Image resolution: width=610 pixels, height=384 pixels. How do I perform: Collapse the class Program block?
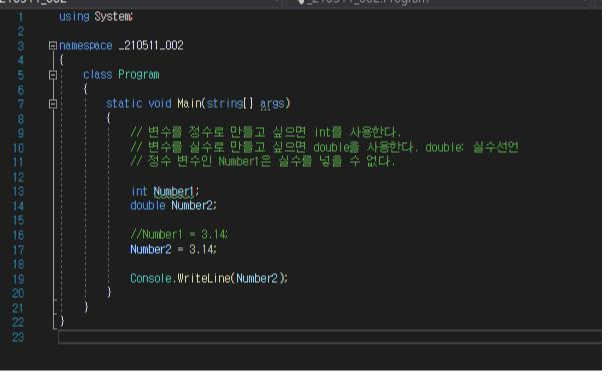(53, 75)
